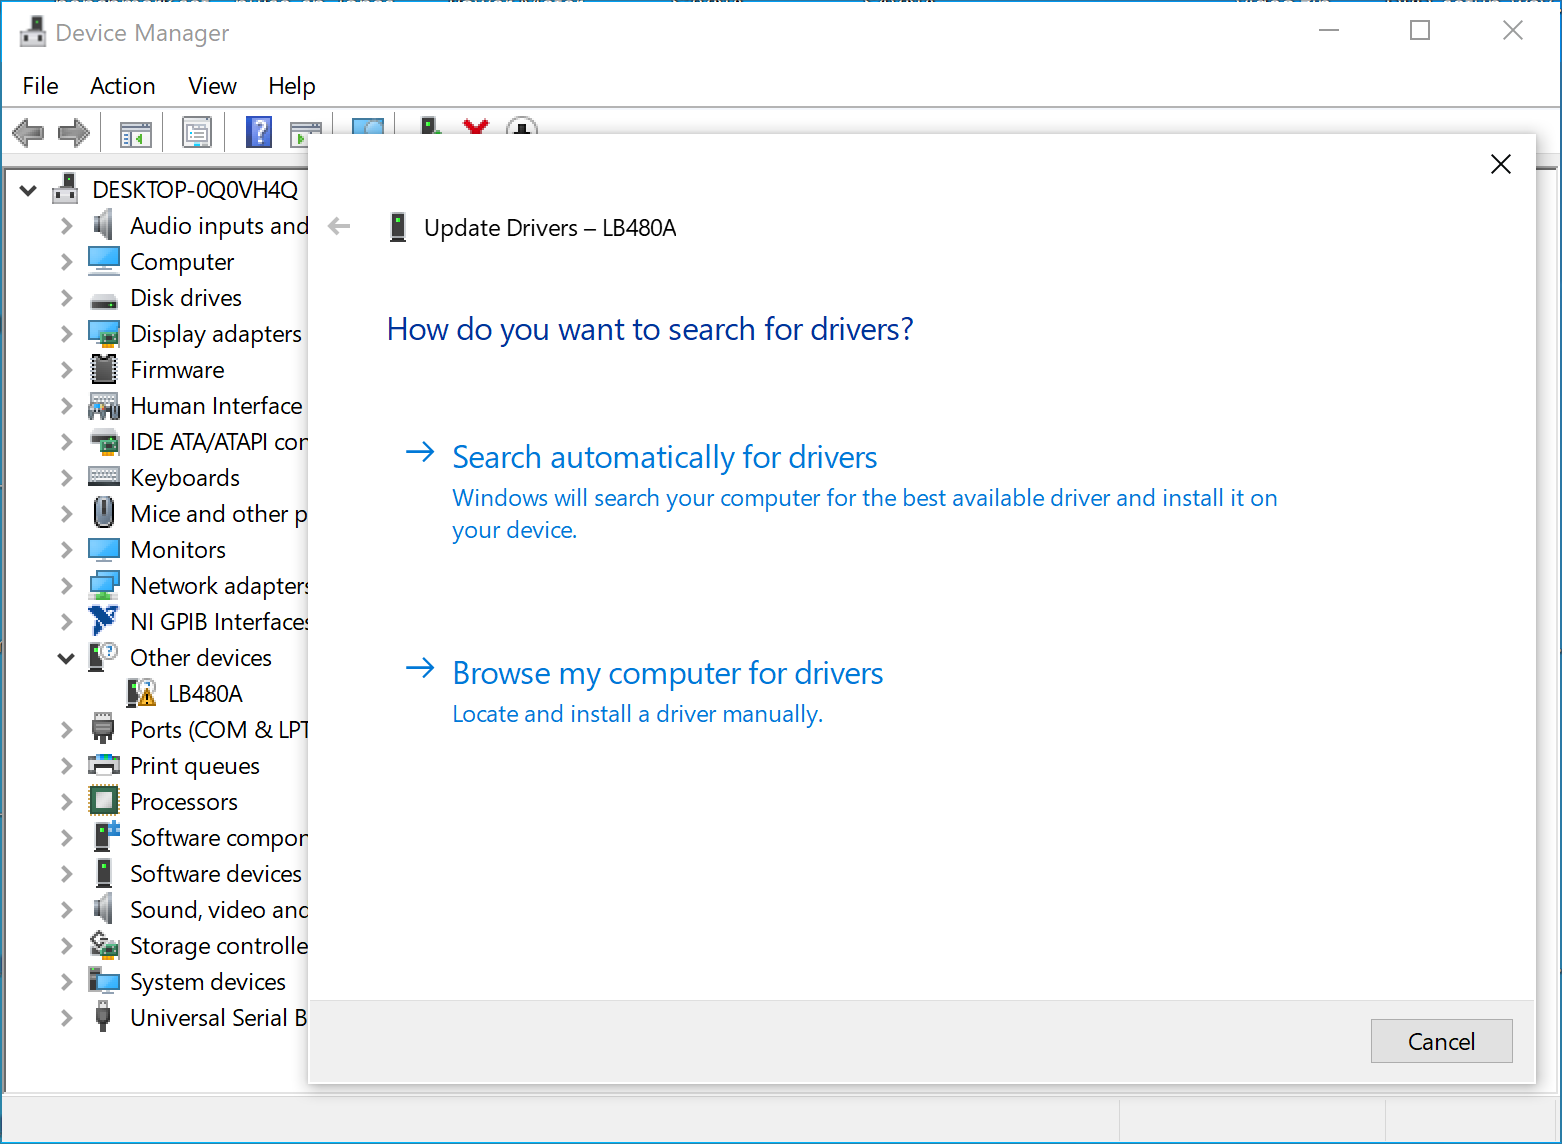Open the File menu

point(41,86)
